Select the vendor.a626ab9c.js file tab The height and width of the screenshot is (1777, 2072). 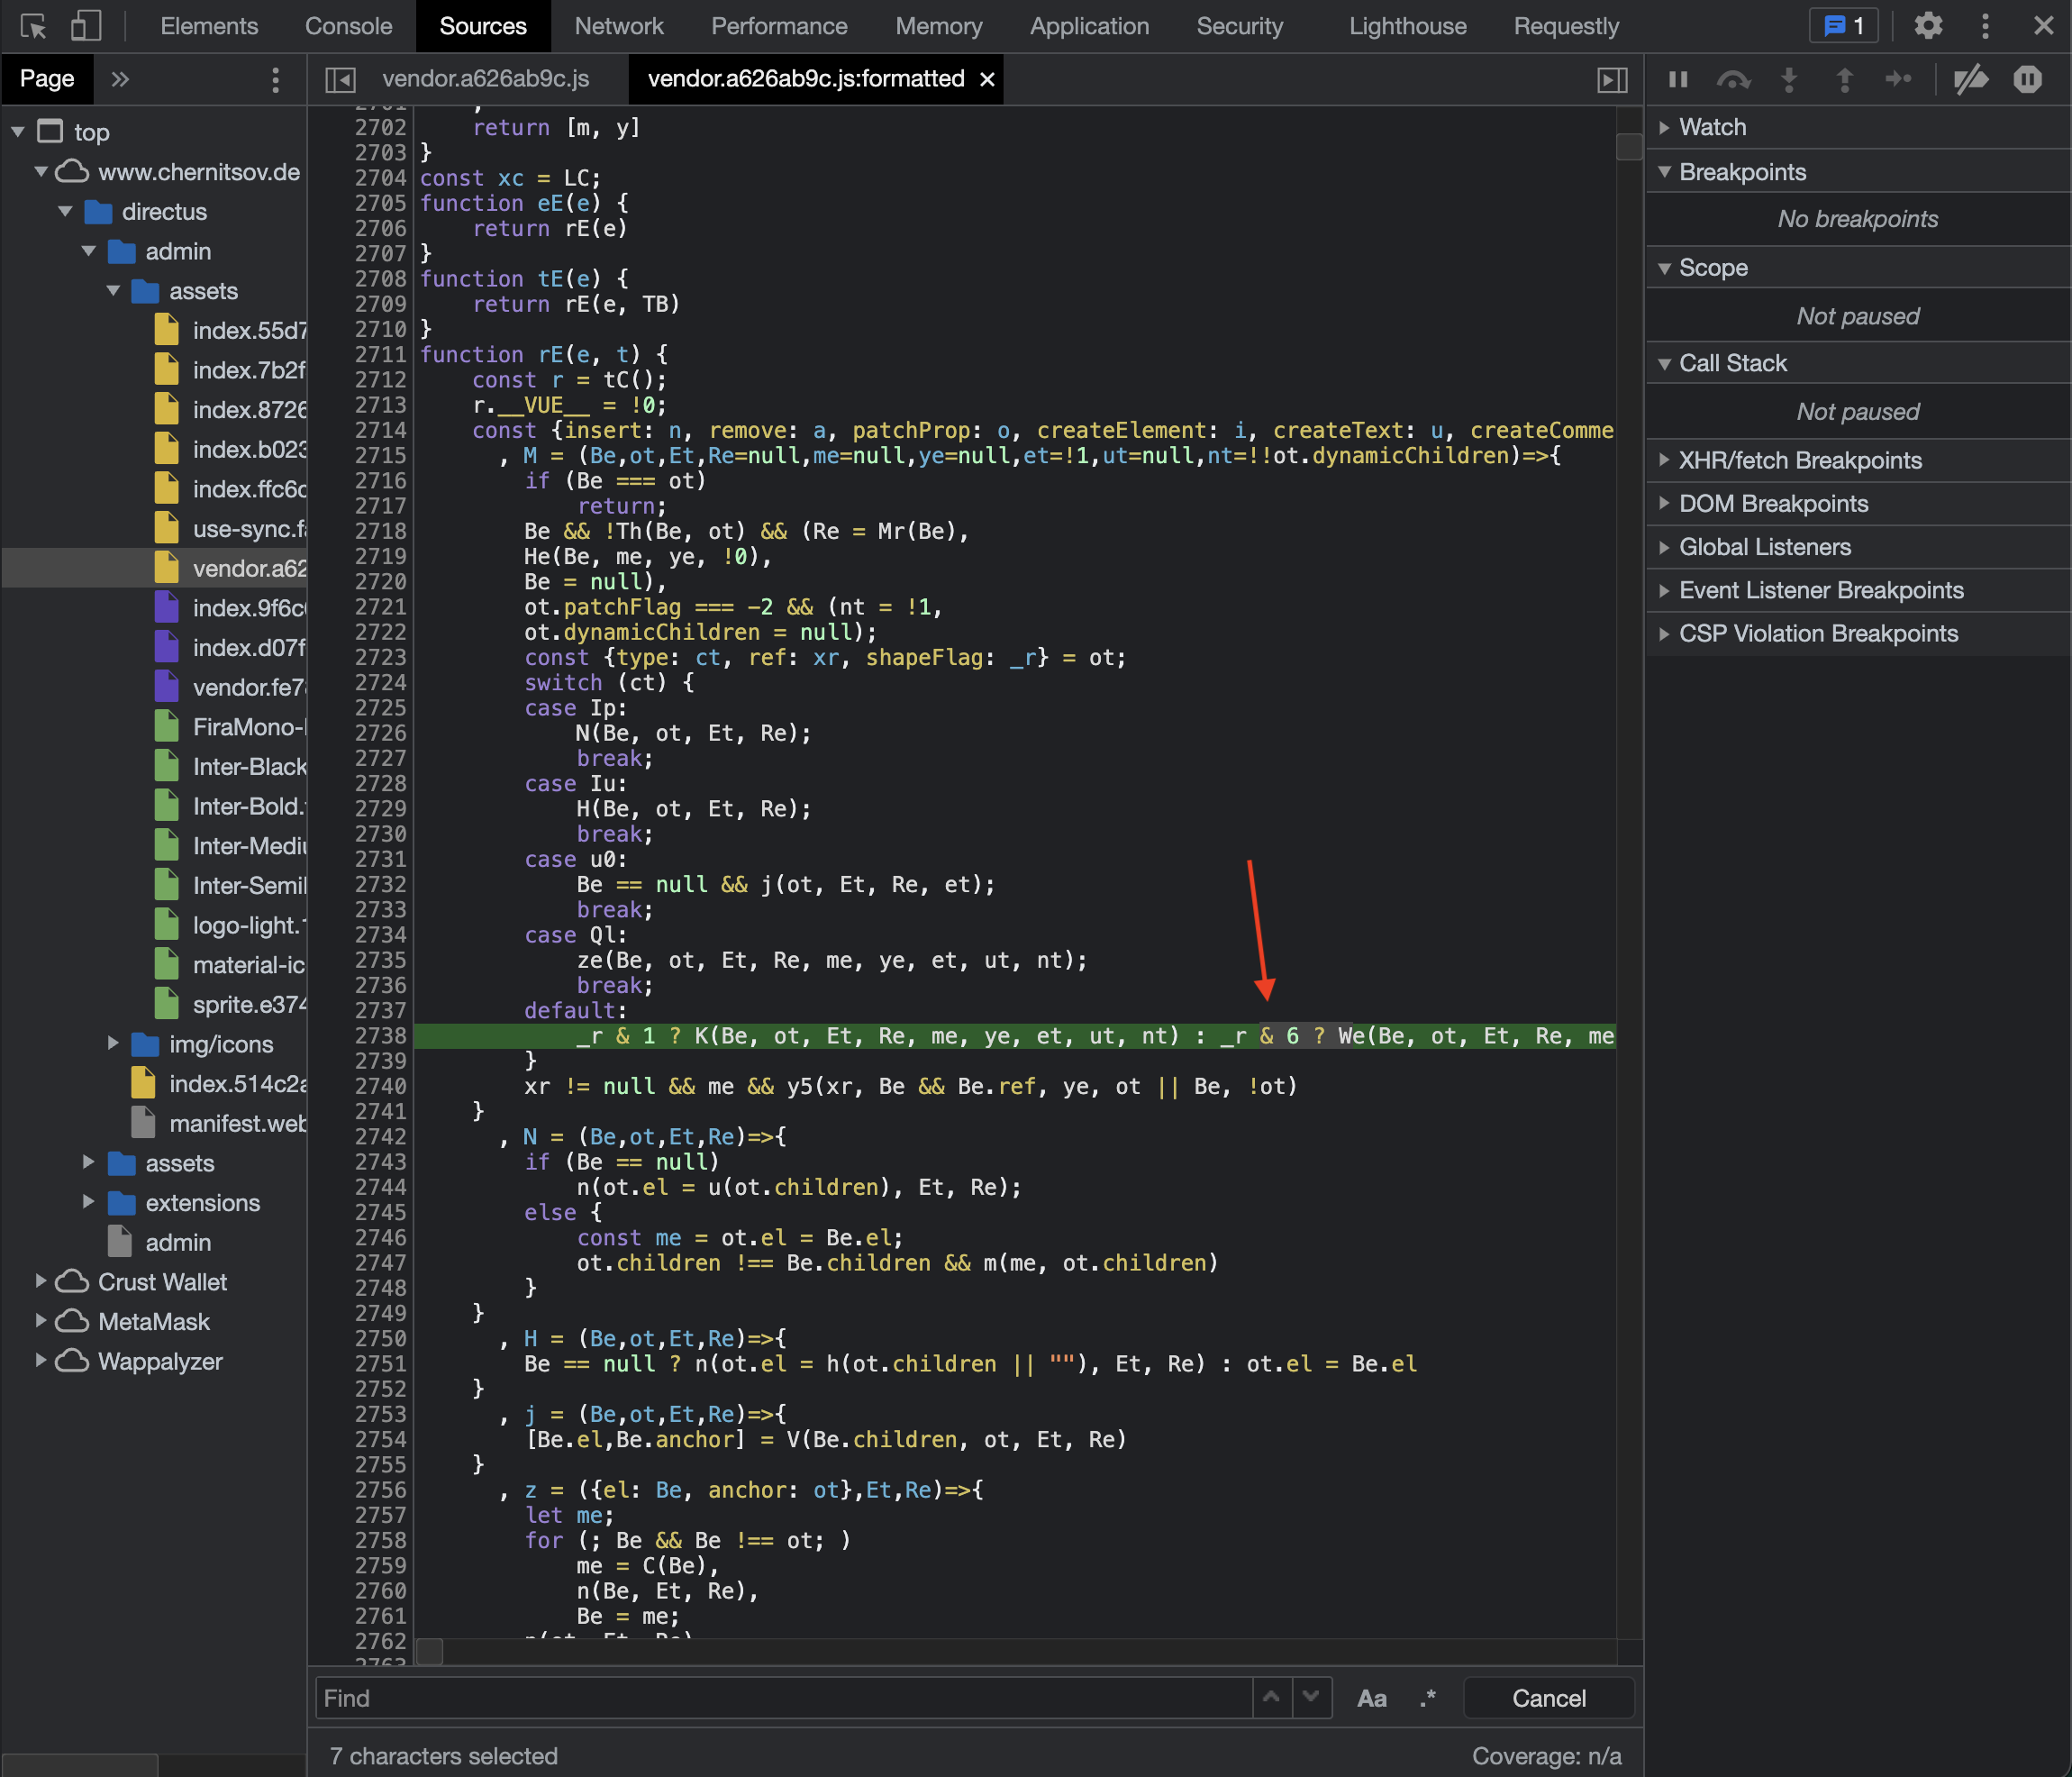(486, 79)
